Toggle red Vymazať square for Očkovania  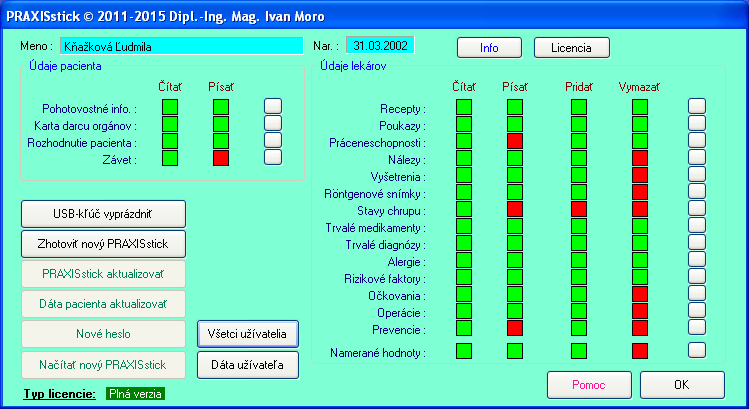point(640,294)
